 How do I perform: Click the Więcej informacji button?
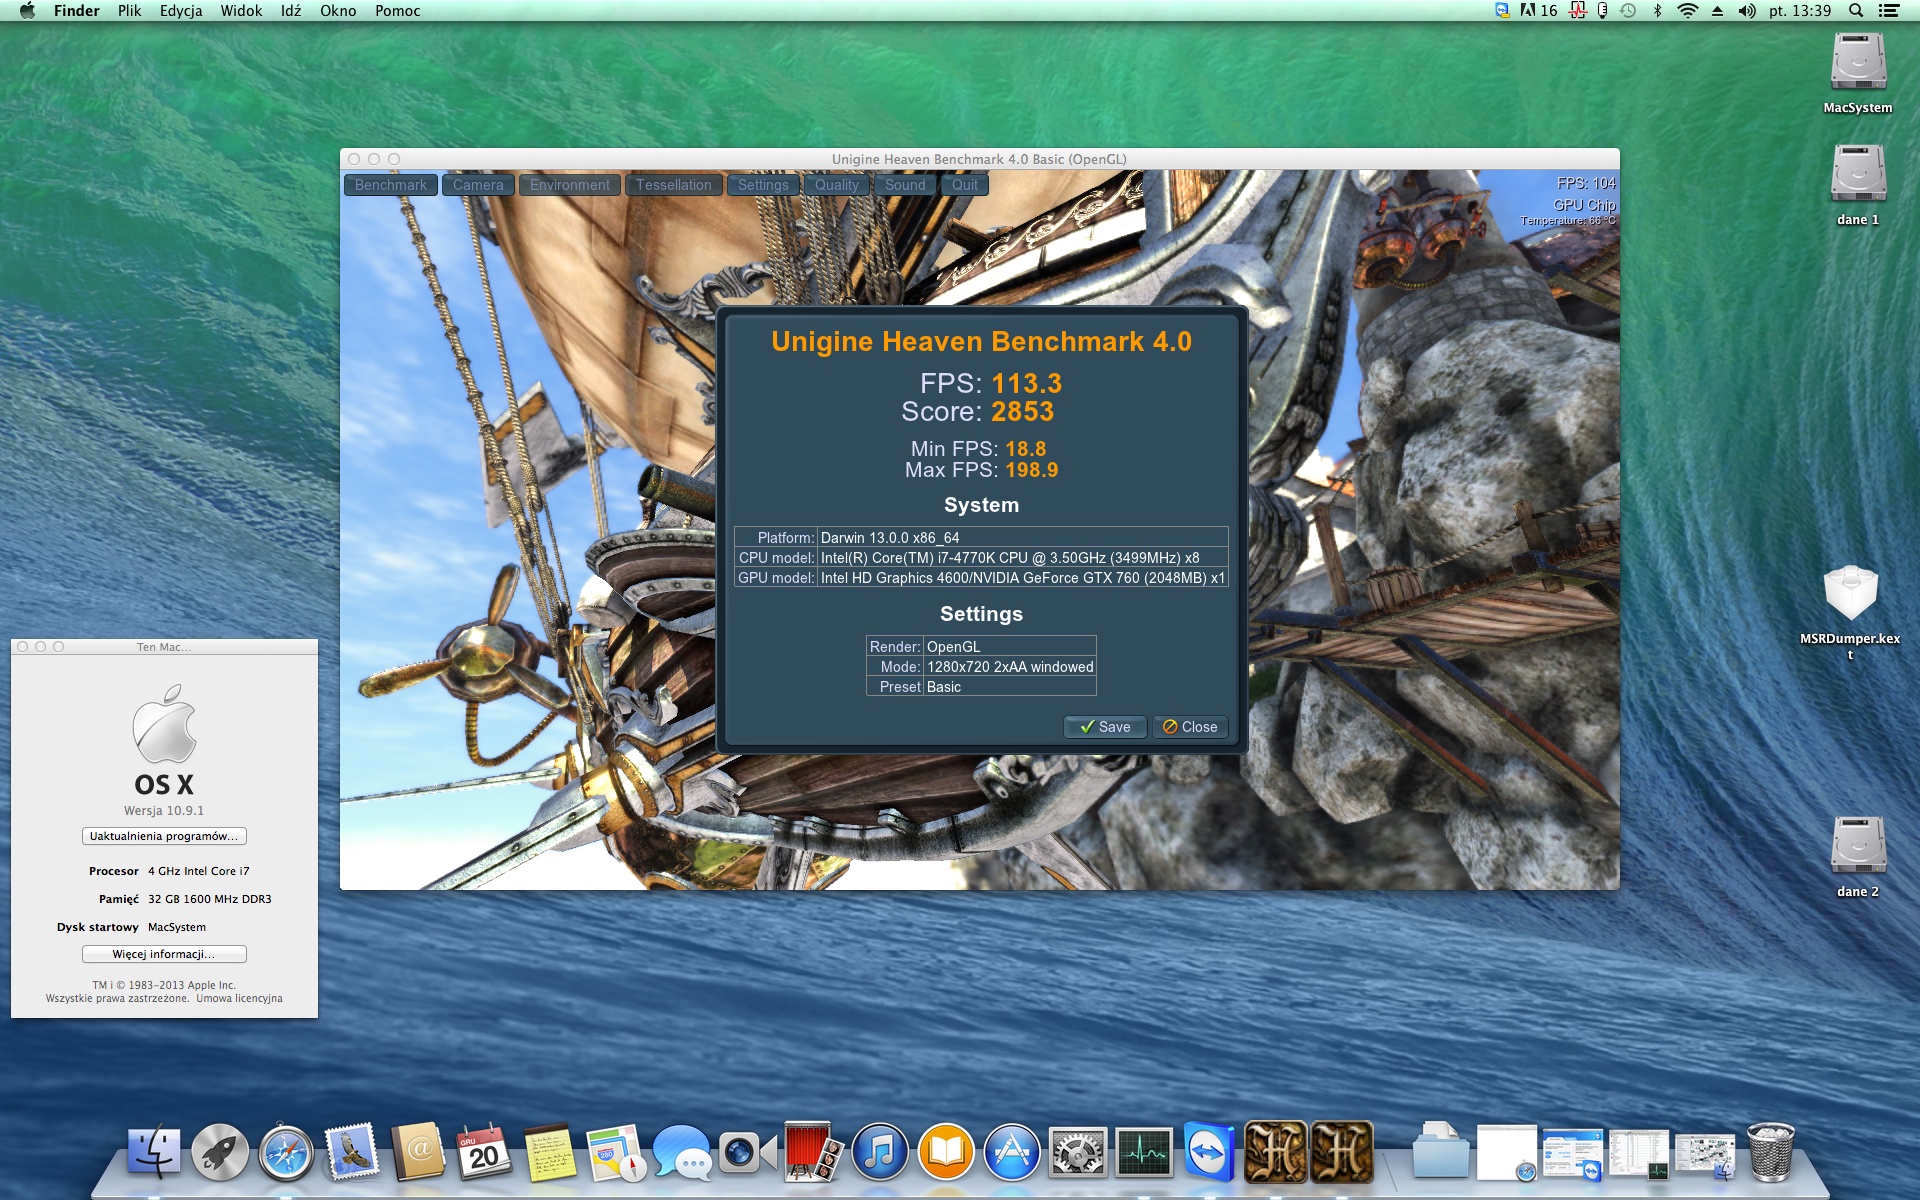click(164, 954)
